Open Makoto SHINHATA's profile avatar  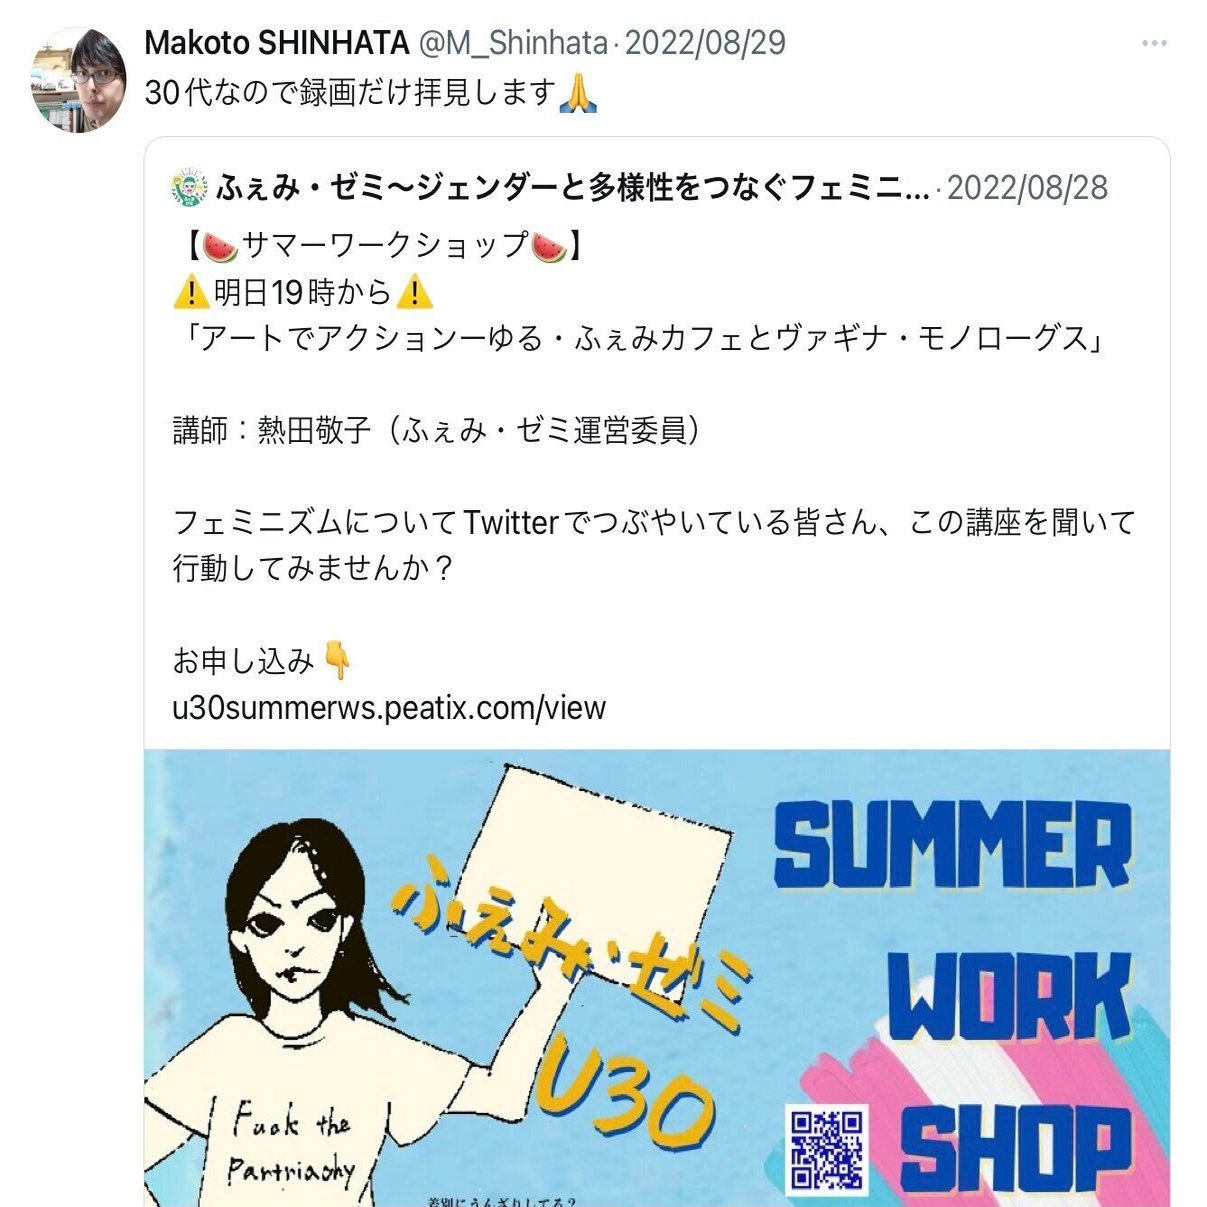point(80,81)
